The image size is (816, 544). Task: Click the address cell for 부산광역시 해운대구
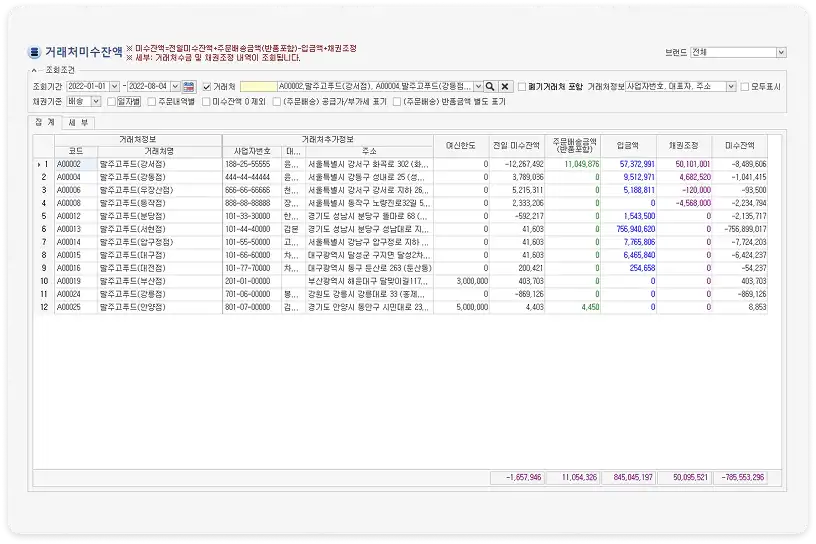369,282
